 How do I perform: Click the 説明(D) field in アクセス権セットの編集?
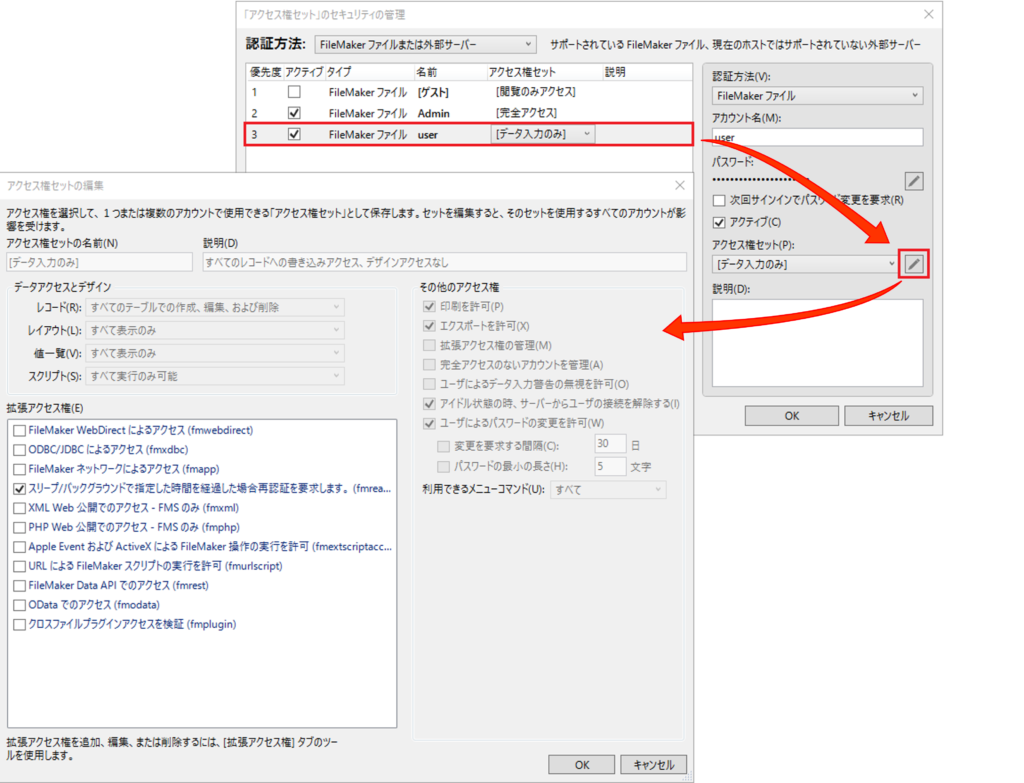444,263
